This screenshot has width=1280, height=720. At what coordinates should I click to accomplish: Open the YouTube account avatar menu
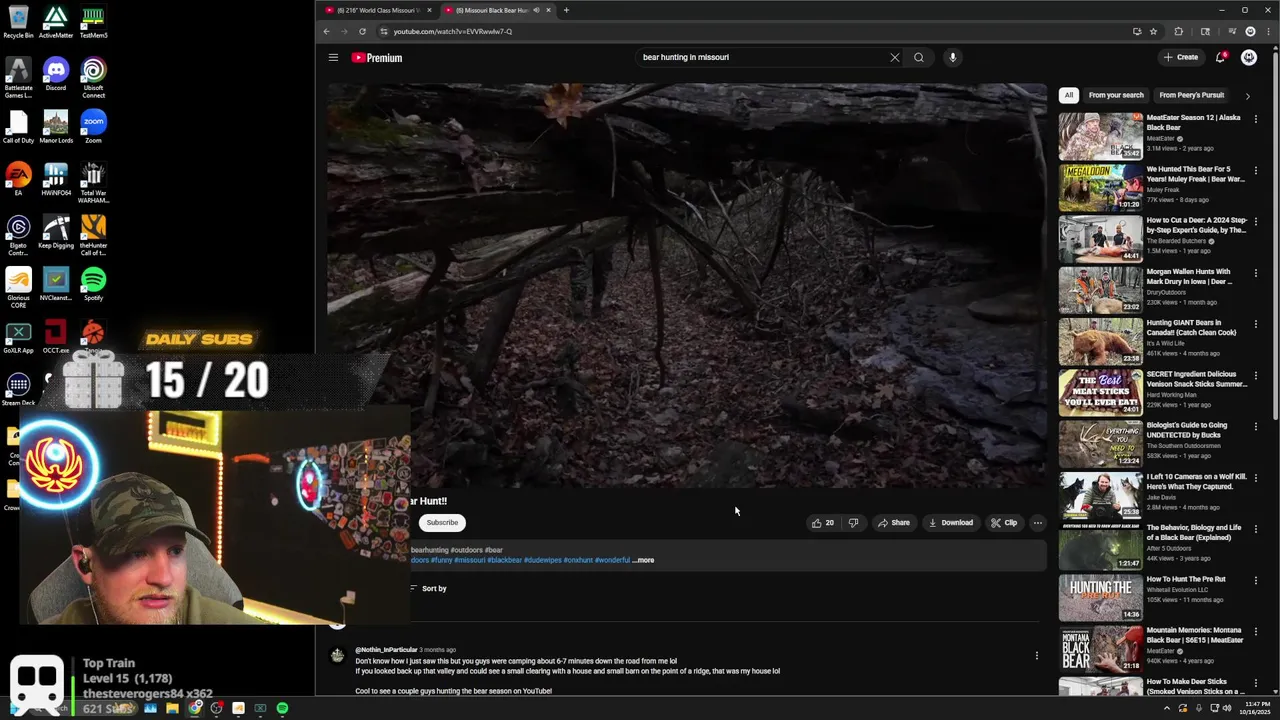pos(1249,57)
